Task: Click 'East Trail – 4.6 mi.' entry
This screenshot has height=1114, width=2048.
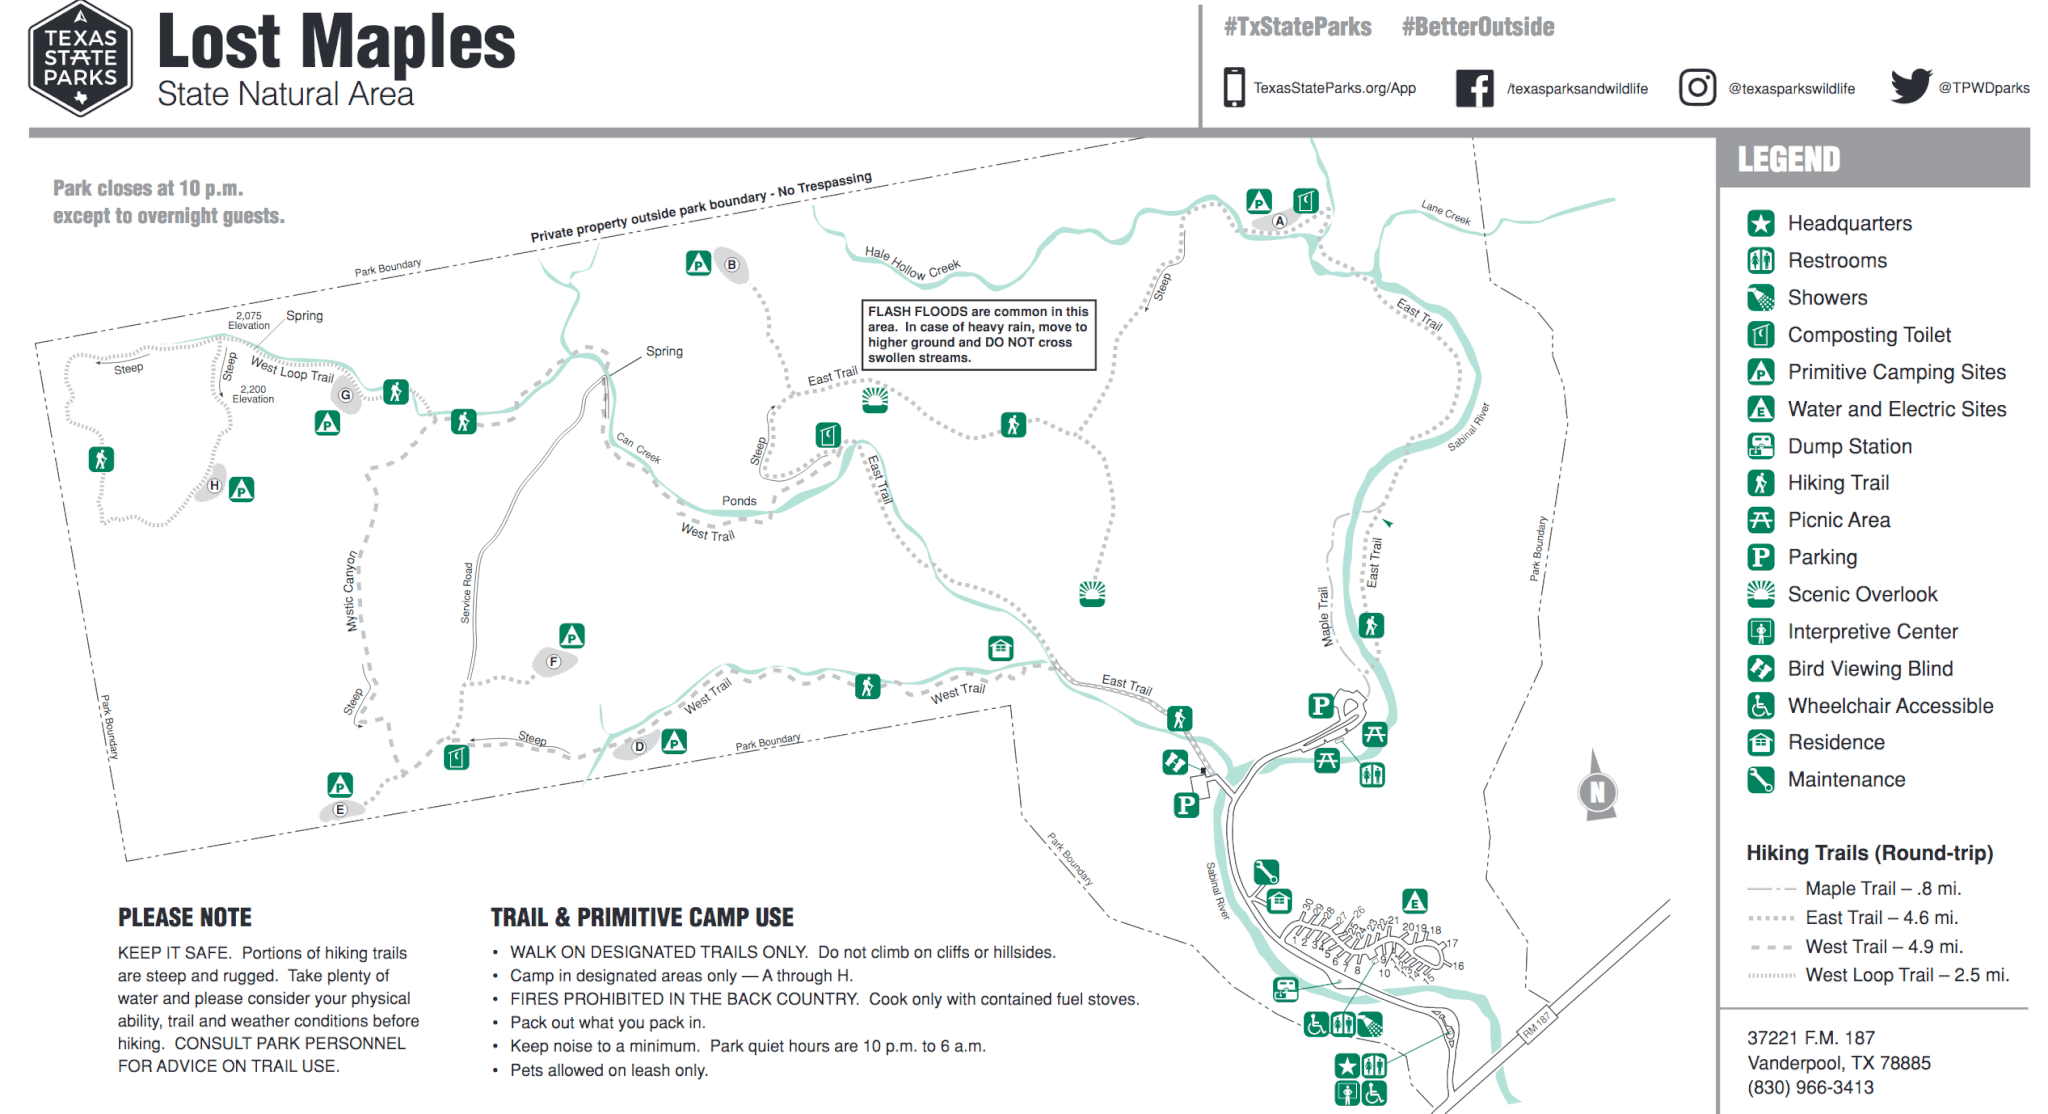Action: coord(1881,917)
